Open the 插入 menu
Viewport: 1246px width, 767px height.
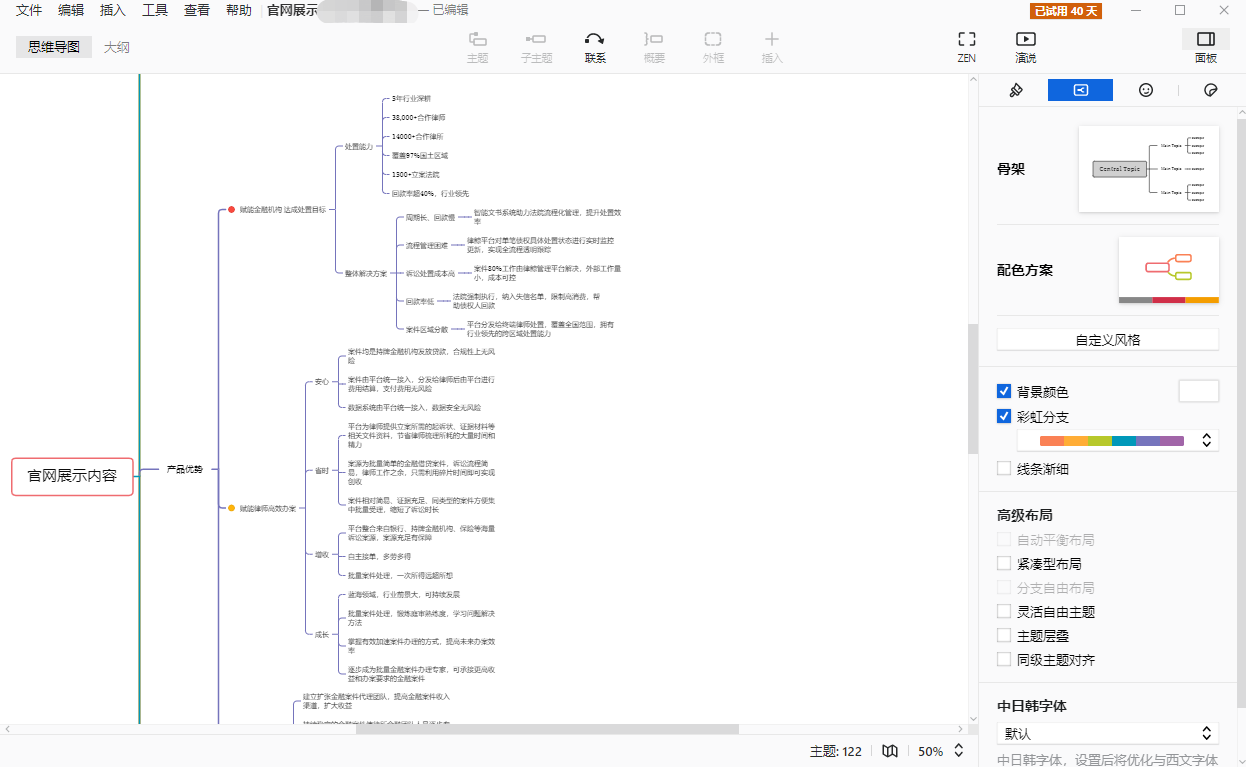[113, 11]
